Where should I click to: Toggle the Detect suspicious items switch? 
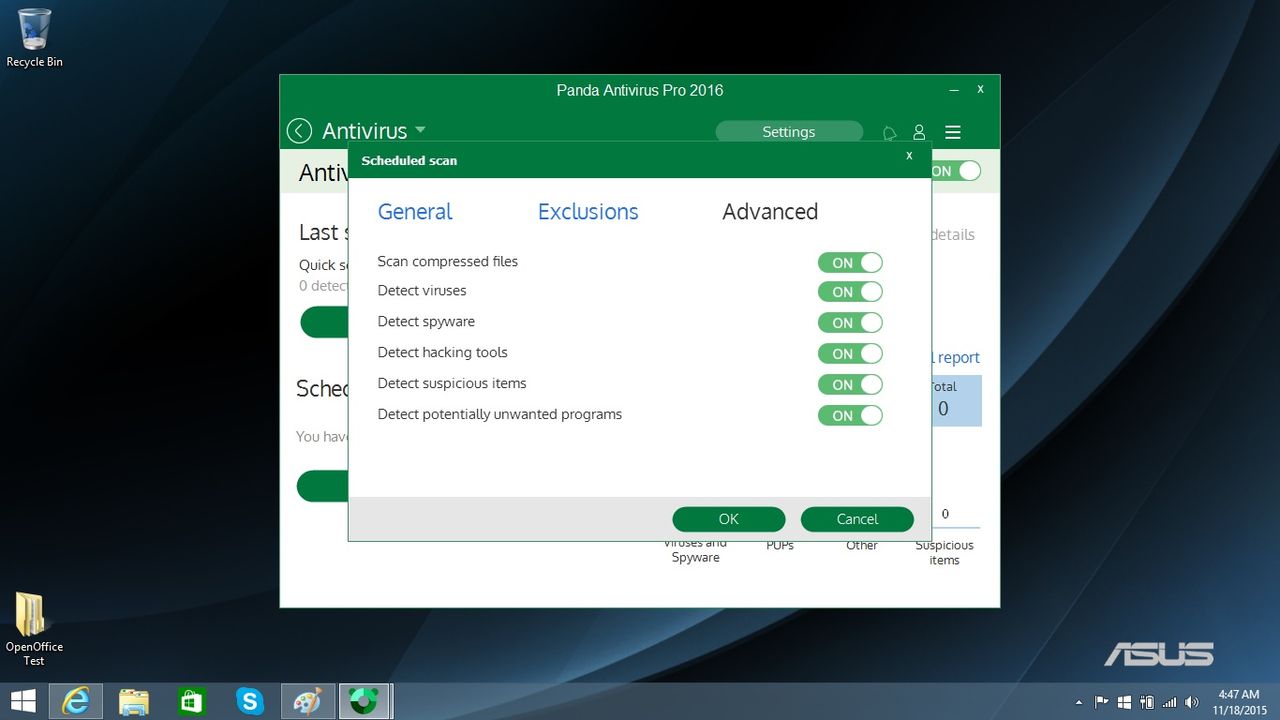point(850,385)
